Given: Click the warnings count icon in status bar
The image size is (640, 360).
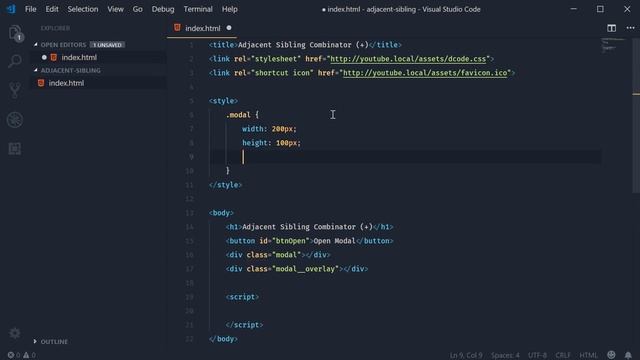Looking at the screenshot, I should (x=26, y=355).
